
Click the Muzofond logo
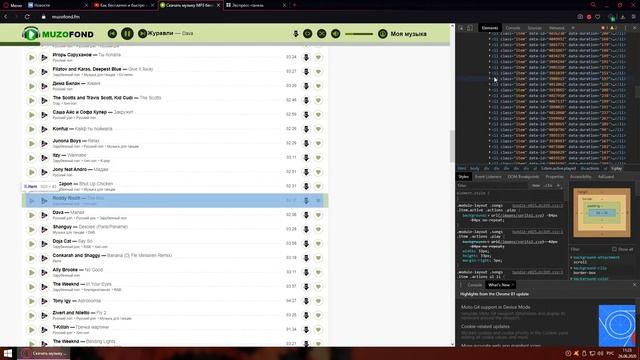(58, 34)
